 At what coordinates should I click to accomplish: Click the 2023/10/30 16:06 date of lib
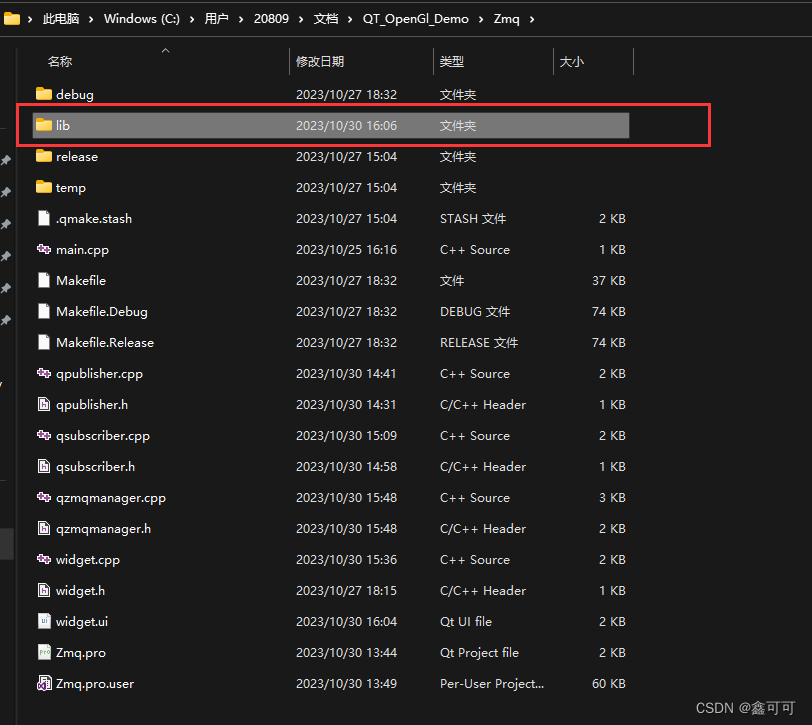tap(346, 126)
